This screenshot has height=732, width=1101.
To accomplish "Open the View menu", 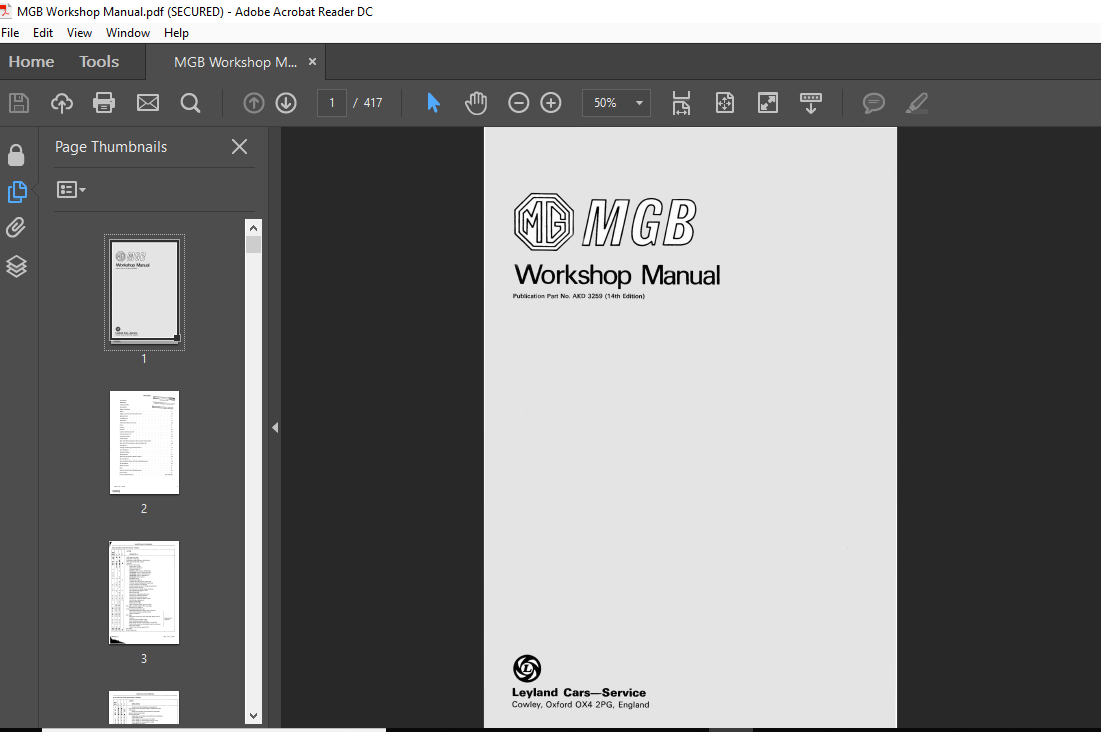I will 79,33.
